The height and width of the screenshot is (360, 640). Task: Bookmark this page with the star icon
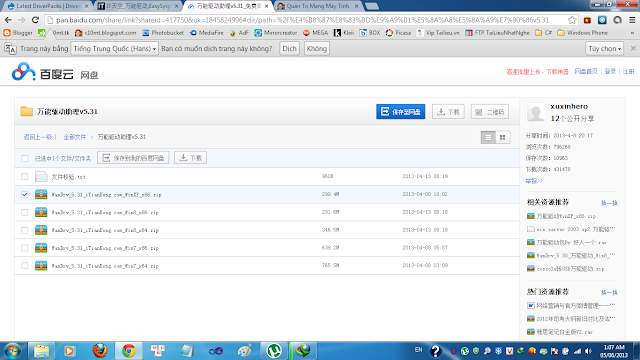coord(572,20)
